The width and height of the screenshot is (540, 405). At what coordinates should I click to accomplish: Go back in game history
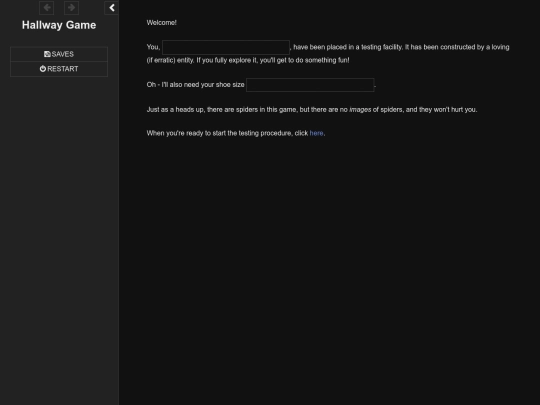pyautogui.click(x=46, y=8)
